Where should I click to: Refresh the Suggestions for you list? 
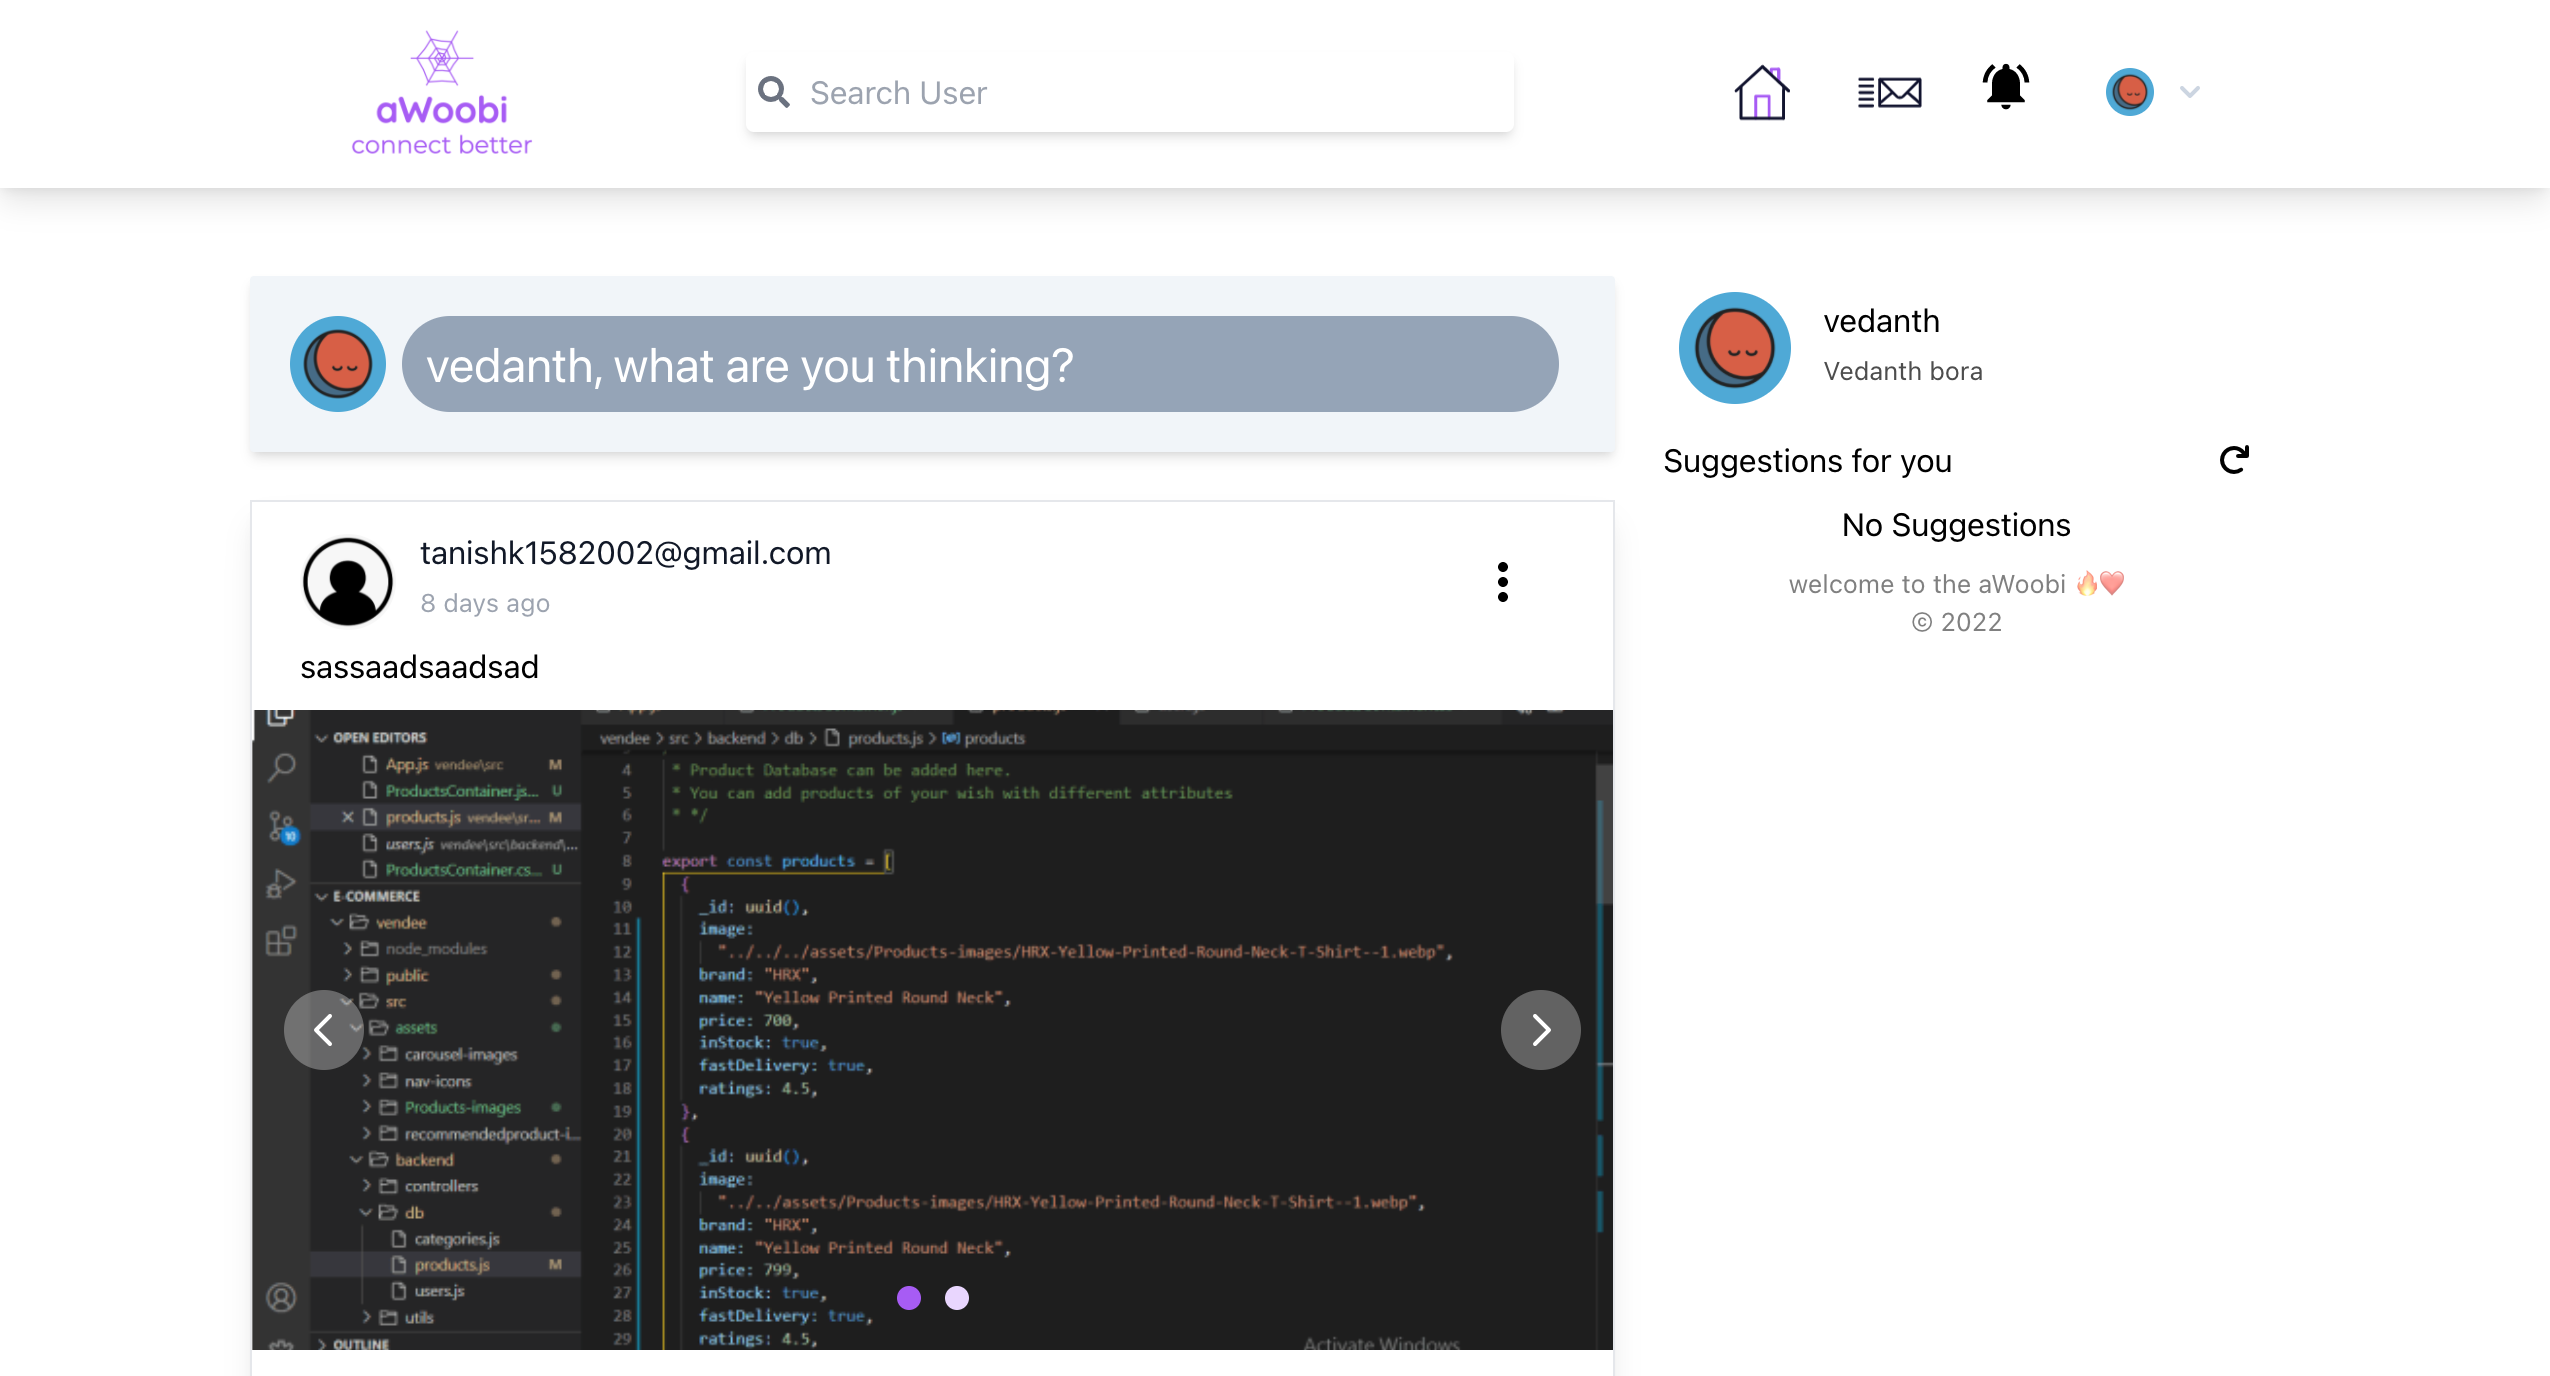pyautogui.click(x=2234, y=459)
